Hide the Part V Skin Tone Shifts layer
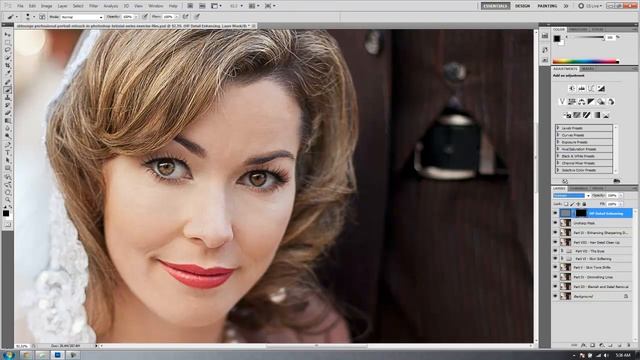 point(555,267)
